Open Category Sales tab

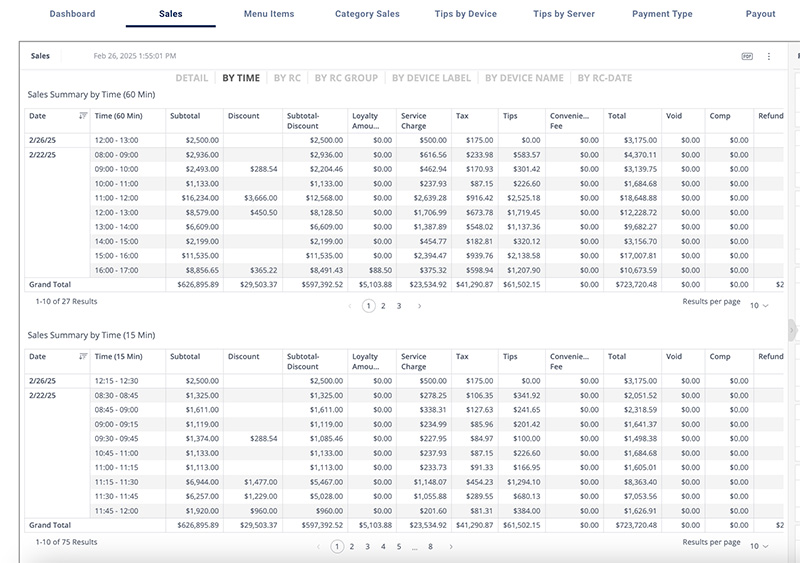click(367, 14)
